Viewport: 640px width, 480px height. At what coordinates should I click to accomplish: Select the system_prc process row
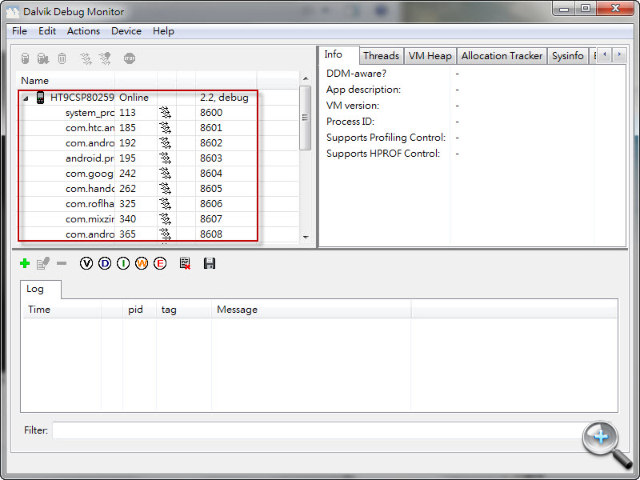click(158, 113)
